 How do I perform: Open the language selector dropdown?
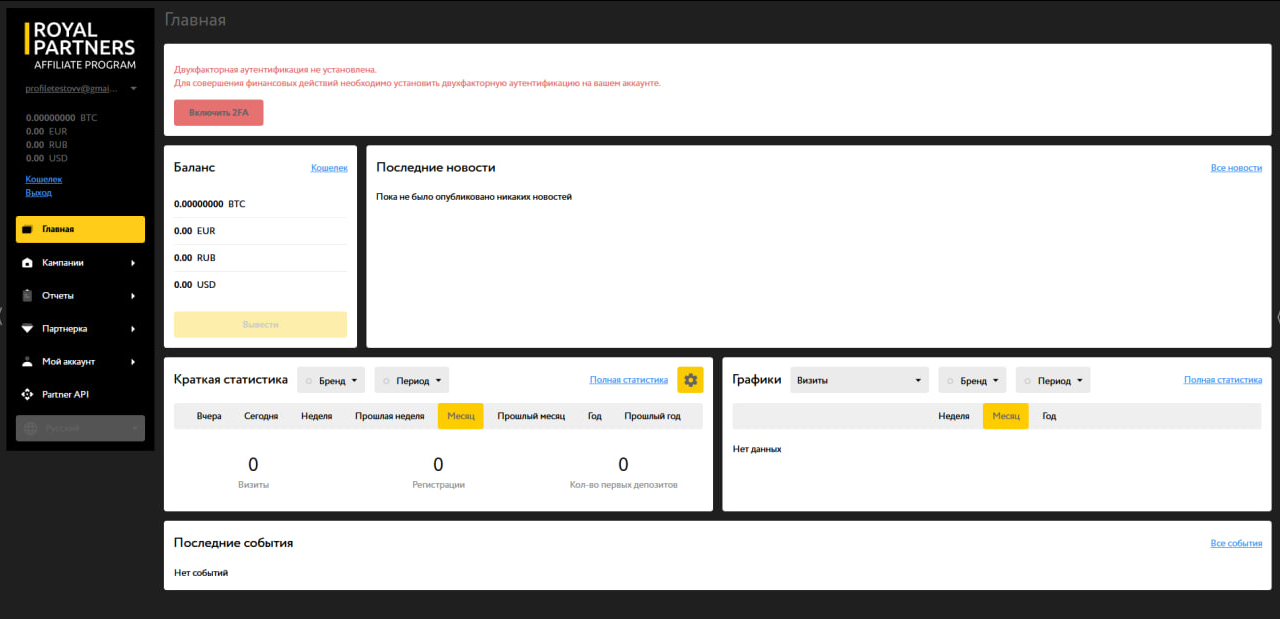point(80,428)
